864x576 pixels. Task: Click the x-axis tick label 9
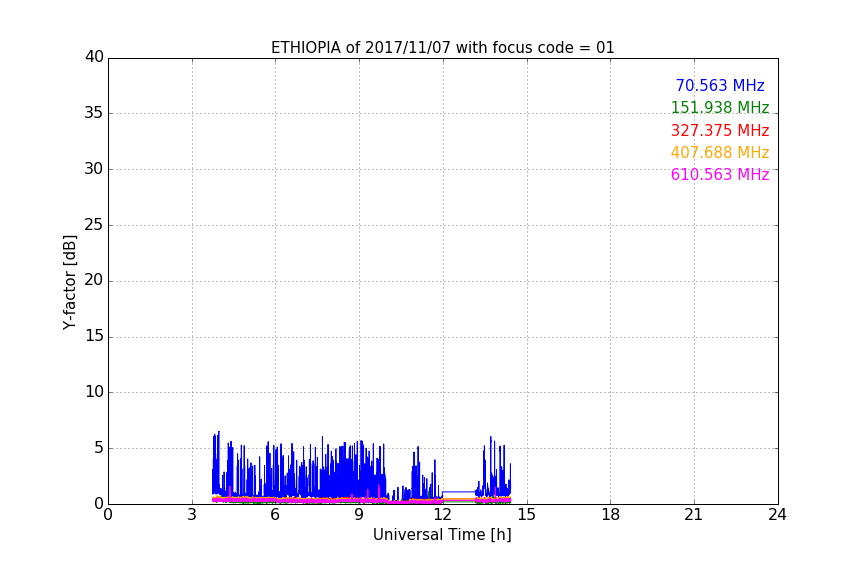(359, 515)
